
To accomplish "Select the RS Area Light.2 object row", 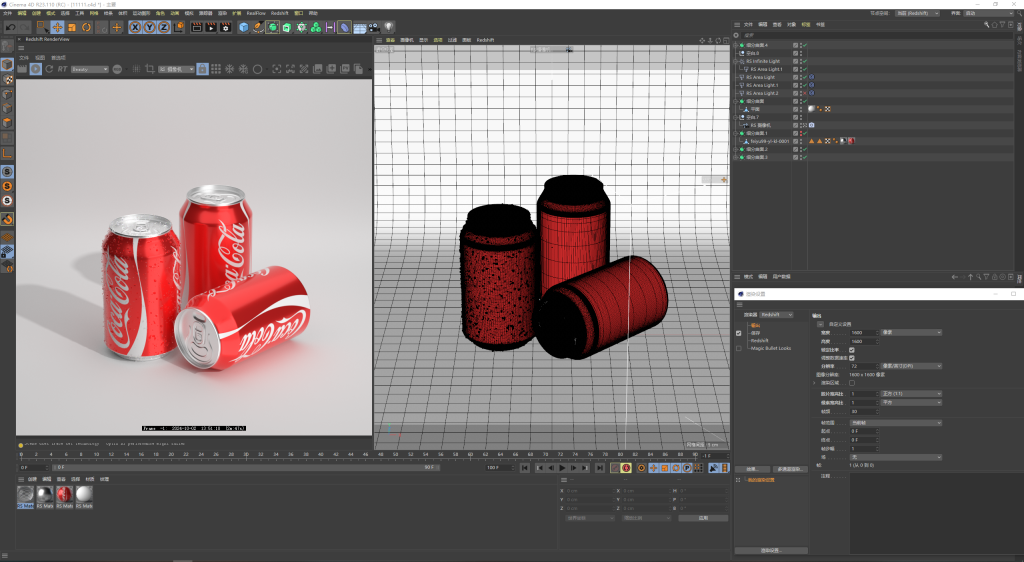I will tap(762, 93).
